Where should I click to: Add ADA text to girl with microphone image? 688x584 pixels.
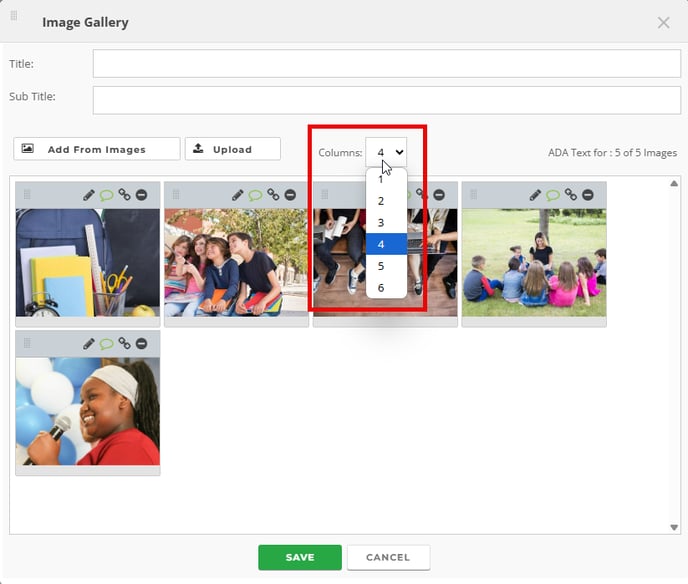(x=107, y=344)
